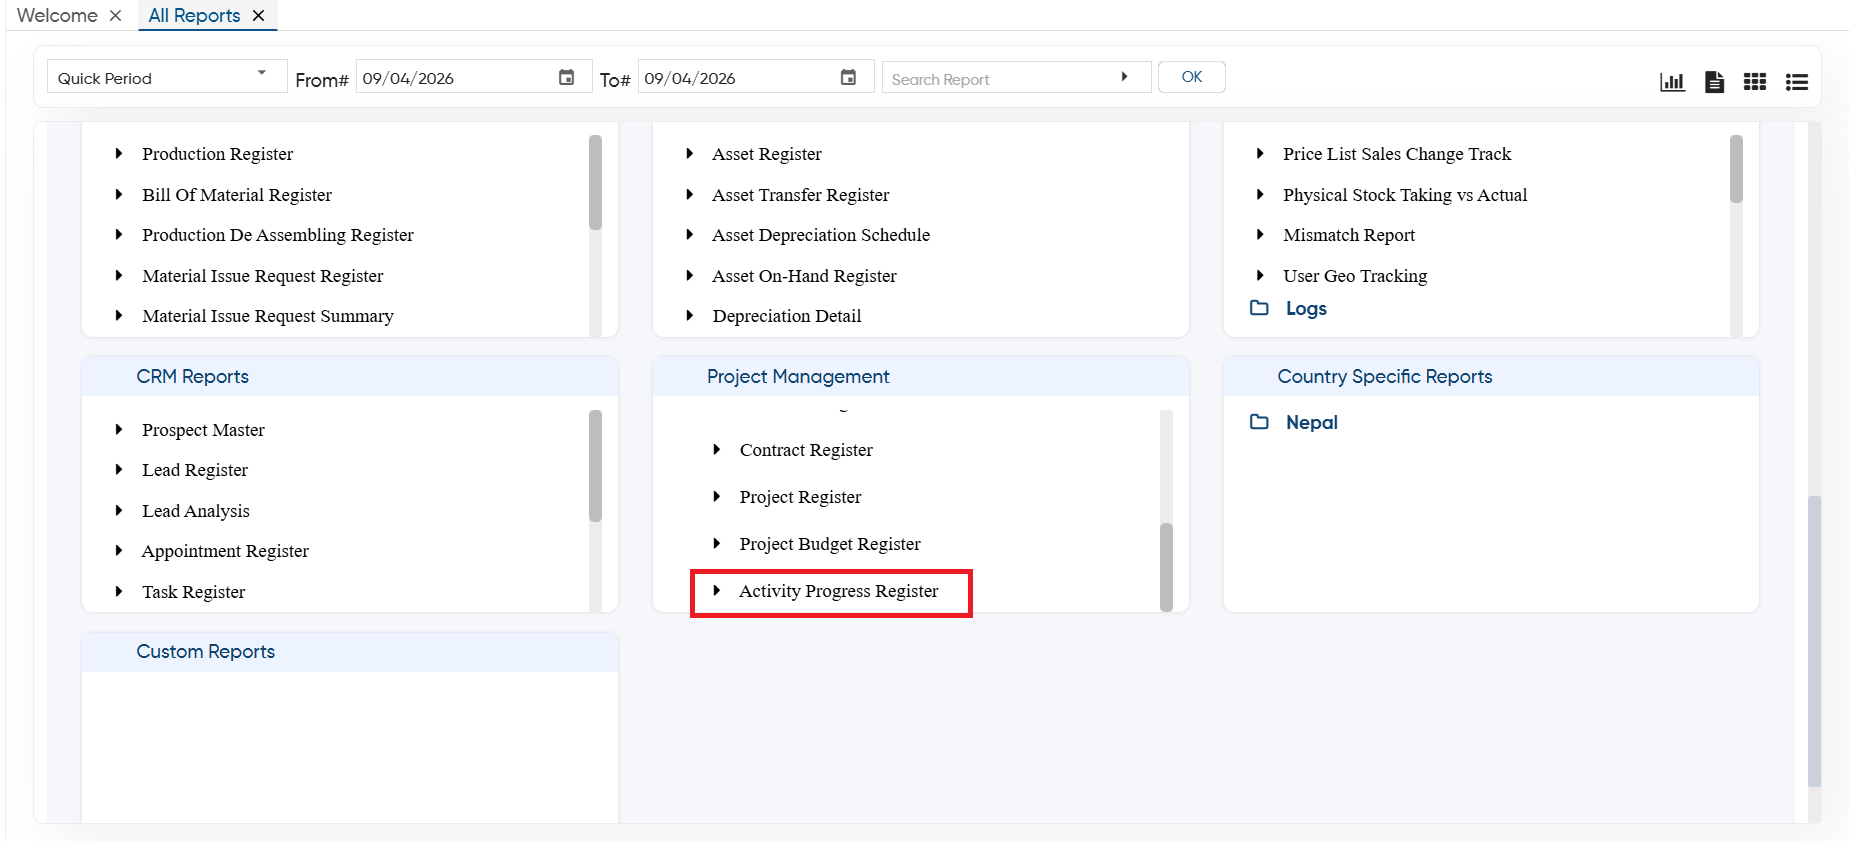Open Asset On-Hand Register
1849x841 pixels.
[x=804, y=276]
